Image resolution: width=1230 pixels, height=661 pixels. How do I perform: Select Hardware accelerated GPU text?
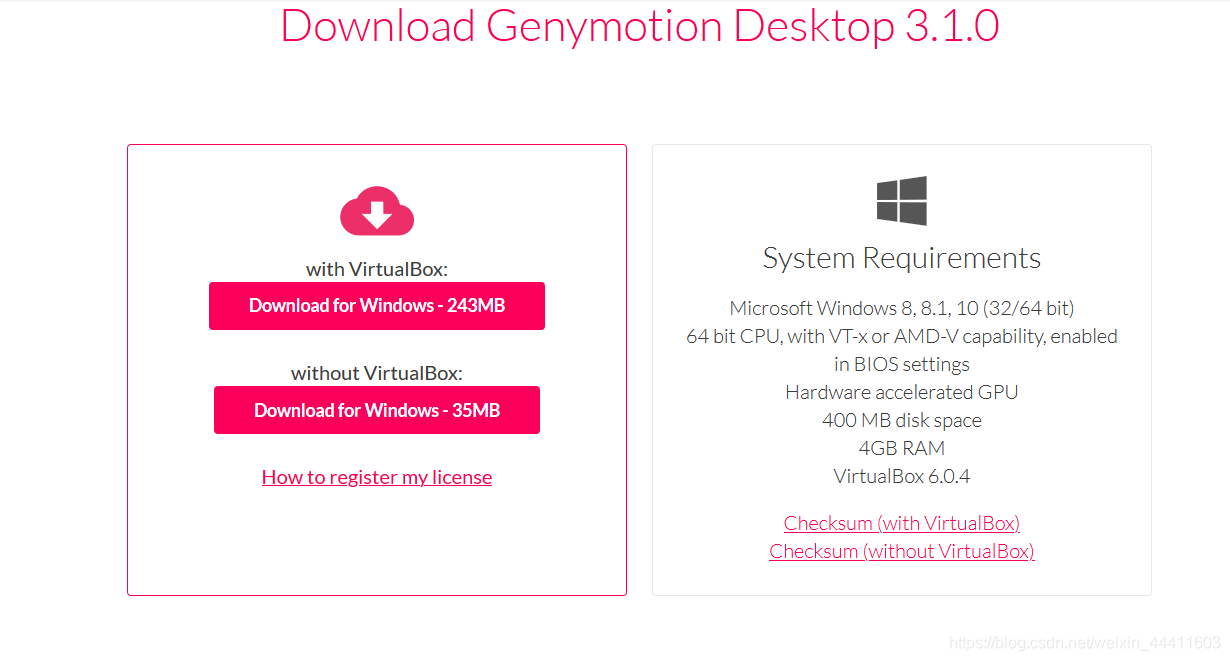[902, 392]
